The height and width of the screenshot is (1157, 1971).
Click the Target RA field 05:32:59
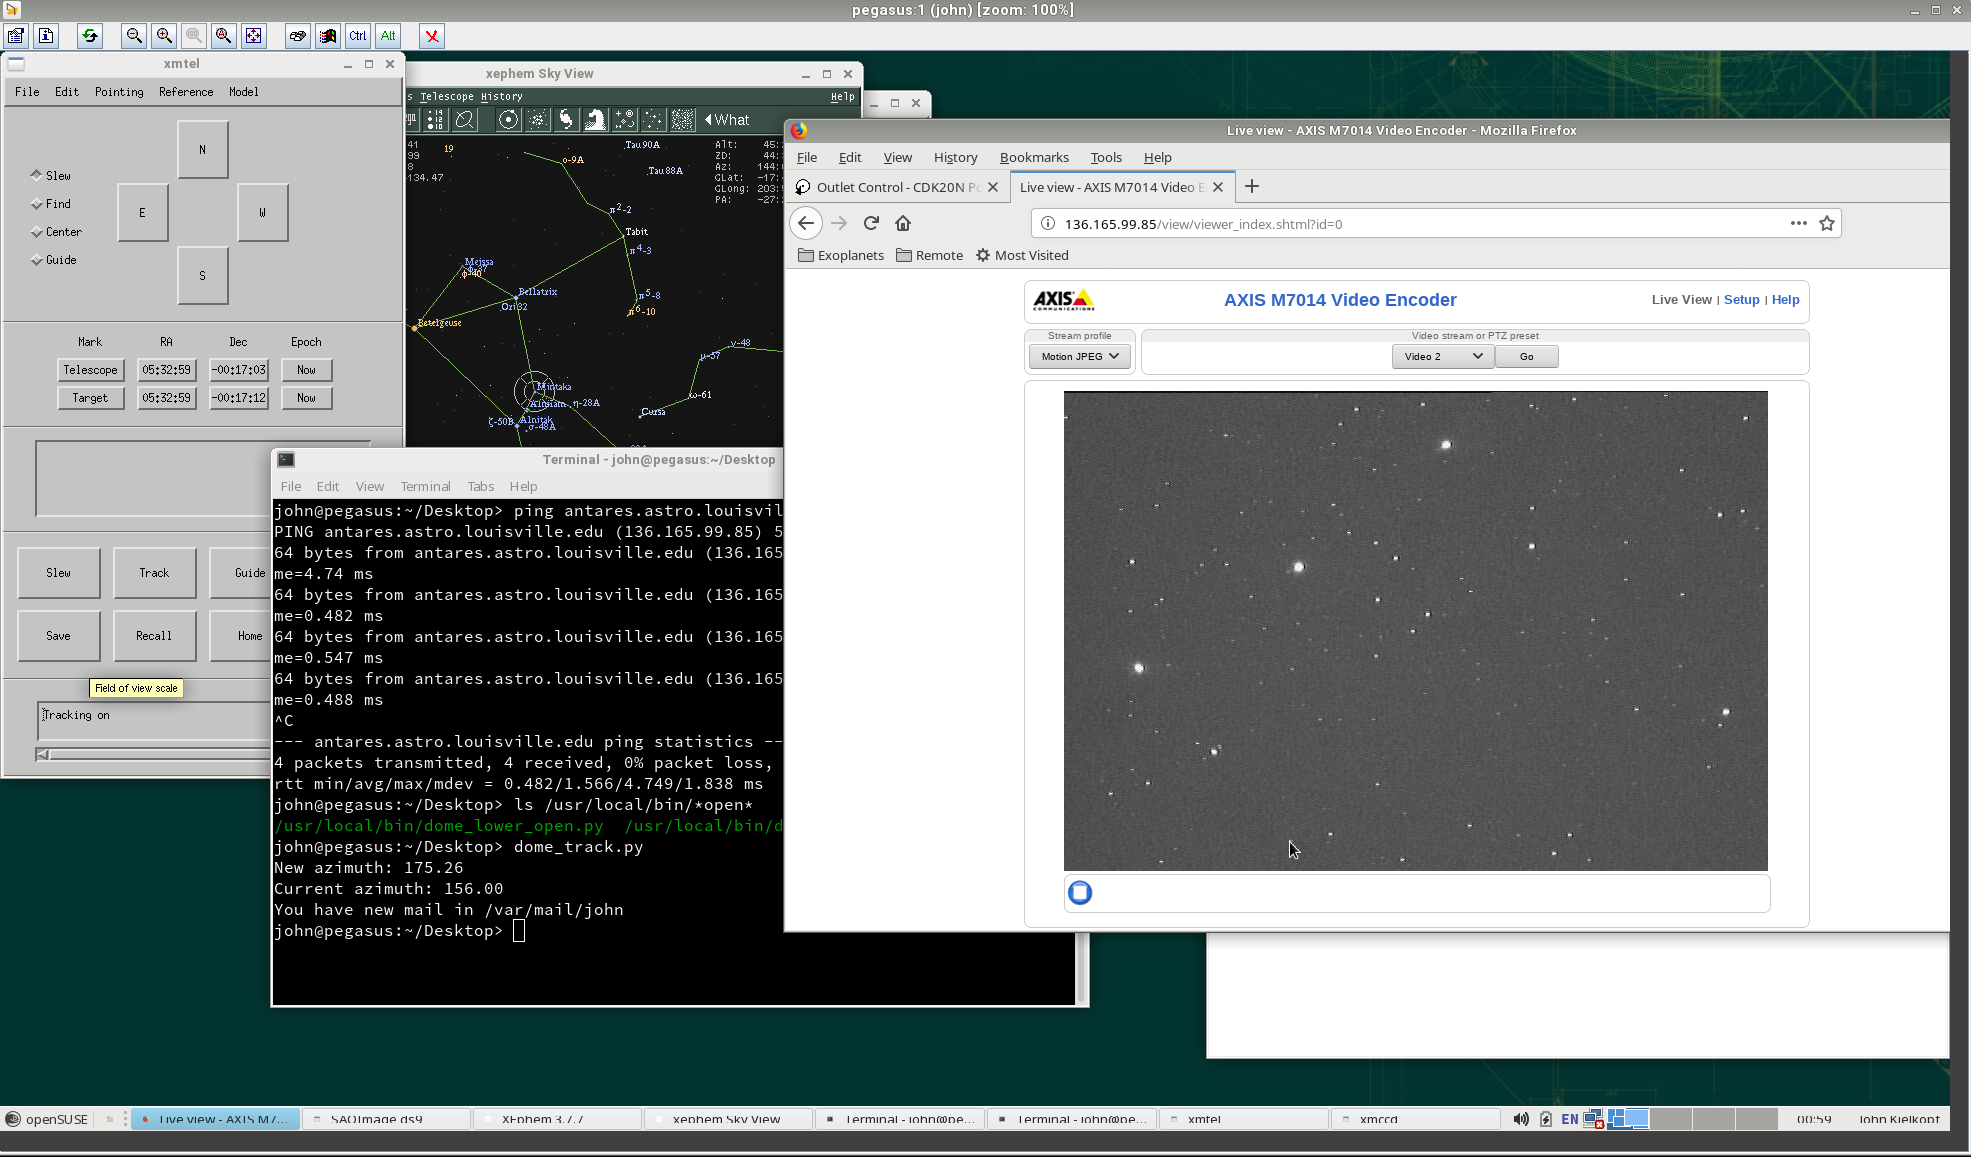[x=166, y=398]
